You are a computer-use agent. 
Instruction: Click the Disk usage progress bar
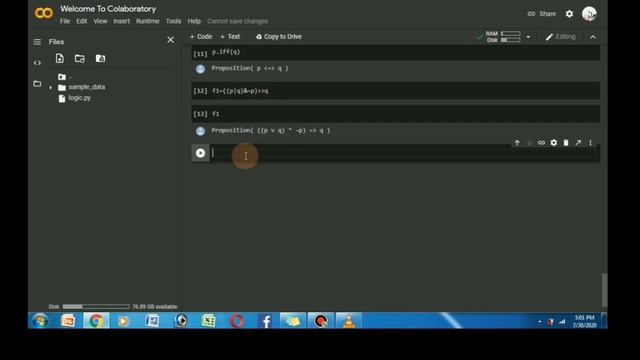[96, 307]
